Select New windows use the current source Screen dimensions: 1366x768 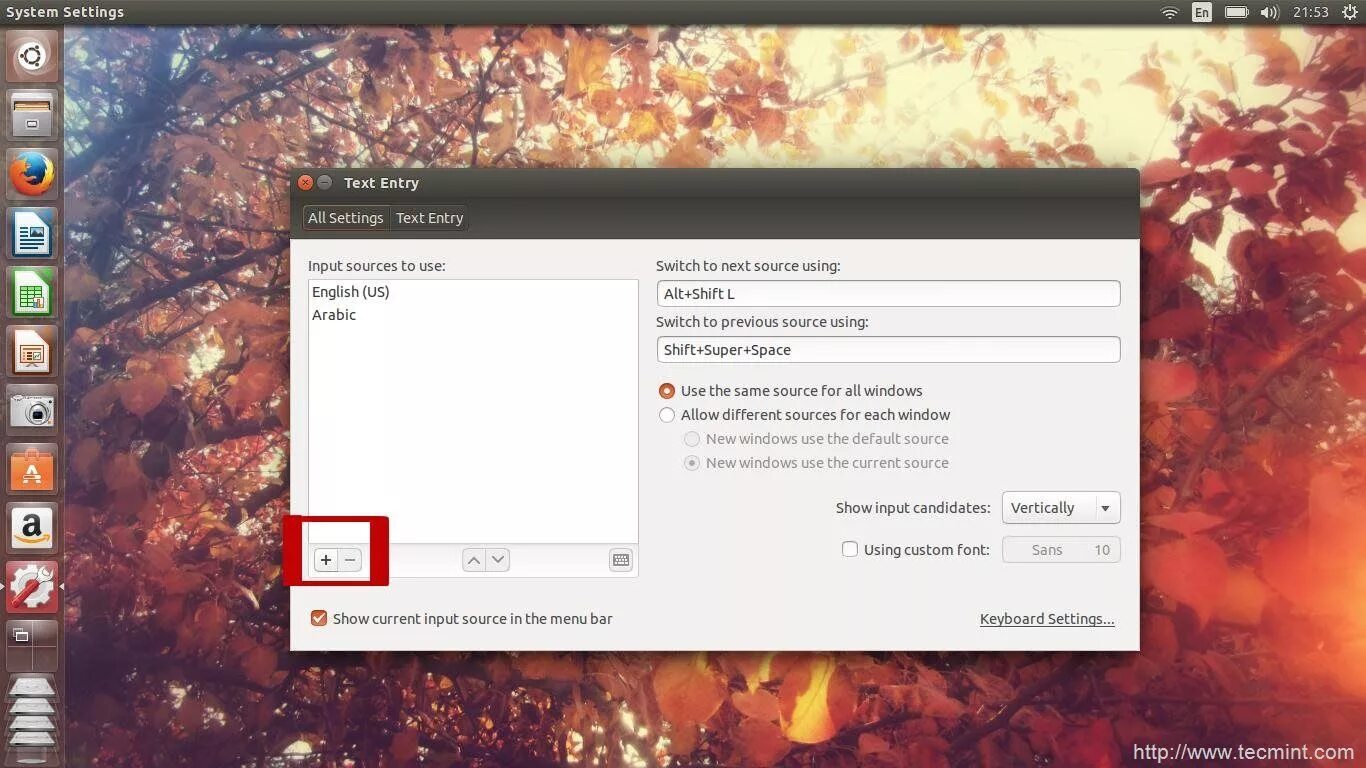click(816, 463)
